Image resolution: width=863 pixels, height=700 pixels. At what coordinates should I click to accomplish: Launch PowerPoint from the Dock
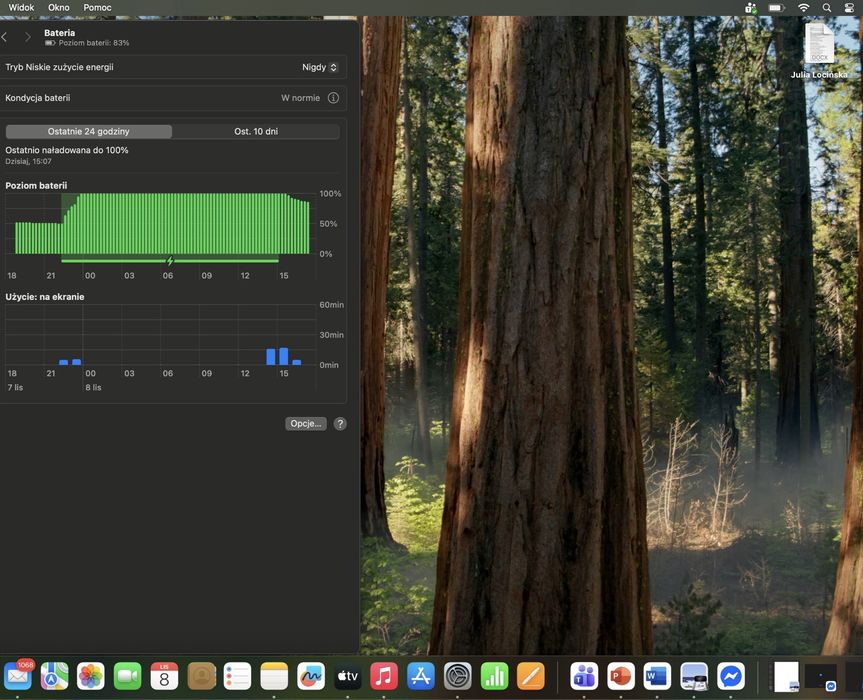tap(621, 676)
